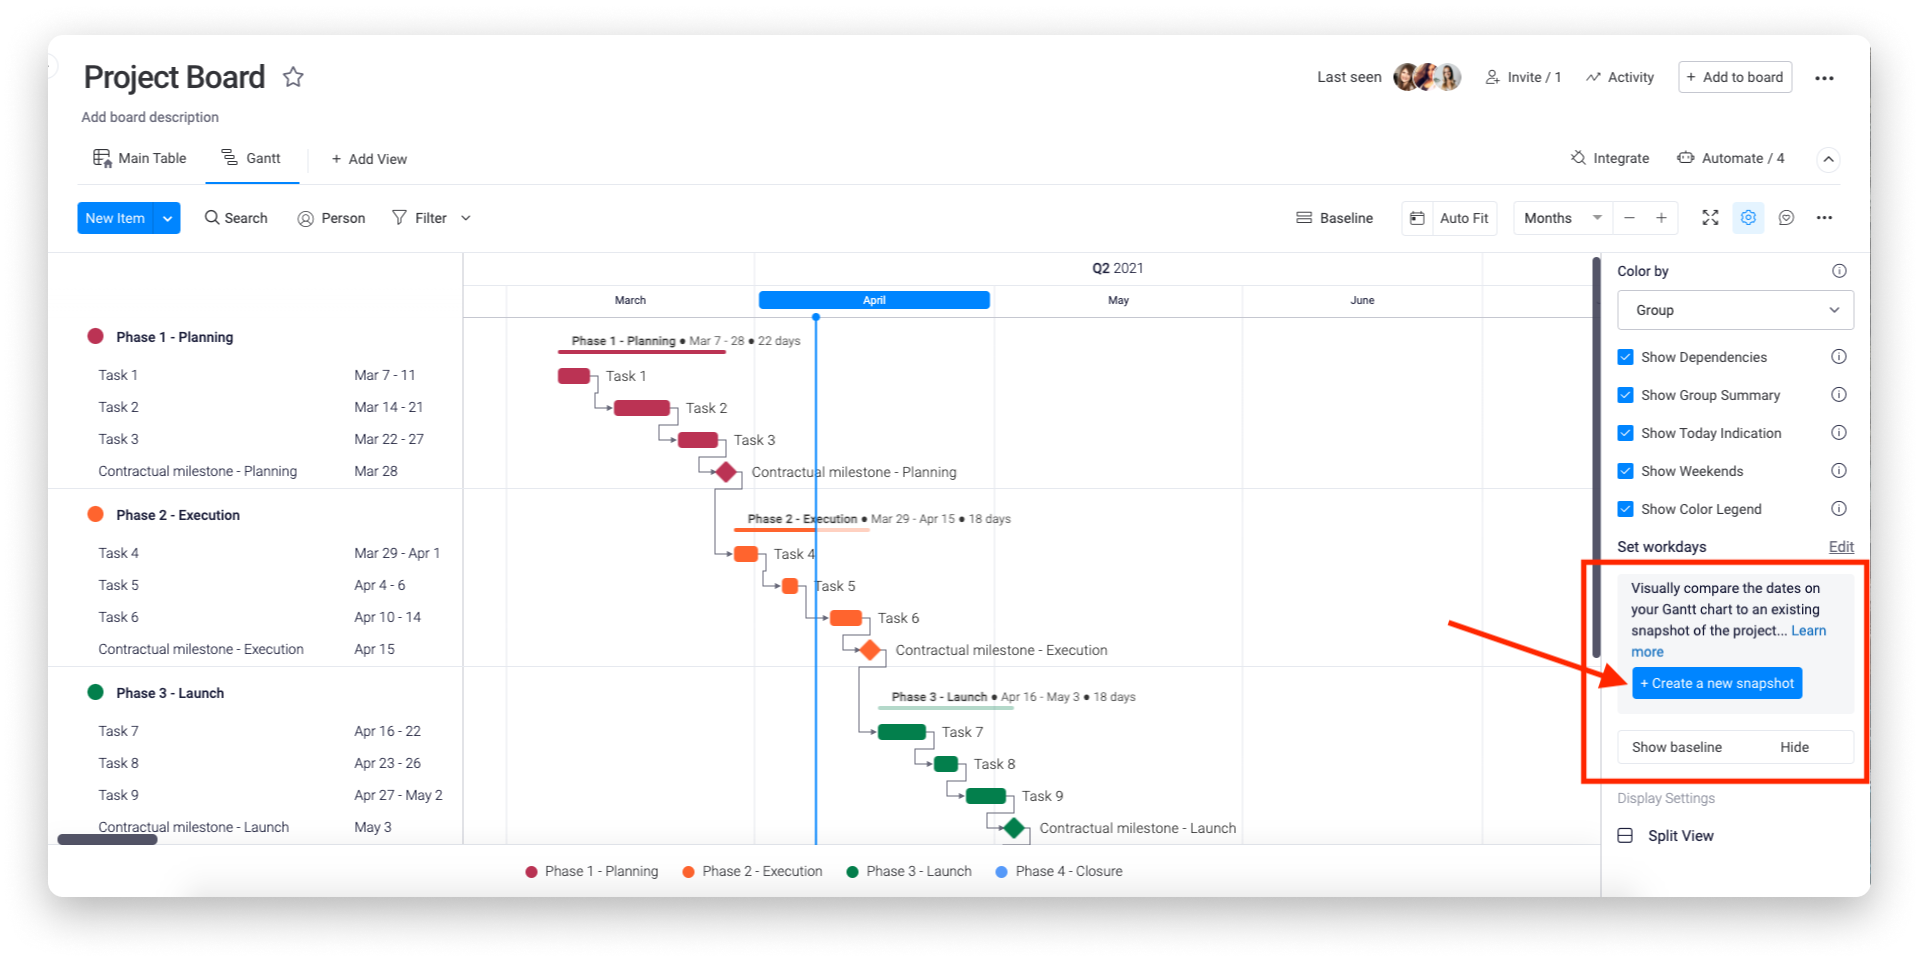
Task: Expand the Filter options arrow
Action: click(x=465, y=218)
